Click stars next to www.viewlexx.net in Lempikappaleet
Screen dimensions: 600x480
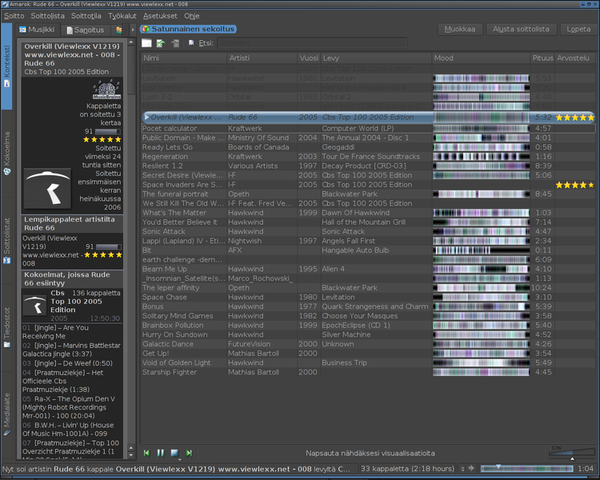[x=103, y=255]
